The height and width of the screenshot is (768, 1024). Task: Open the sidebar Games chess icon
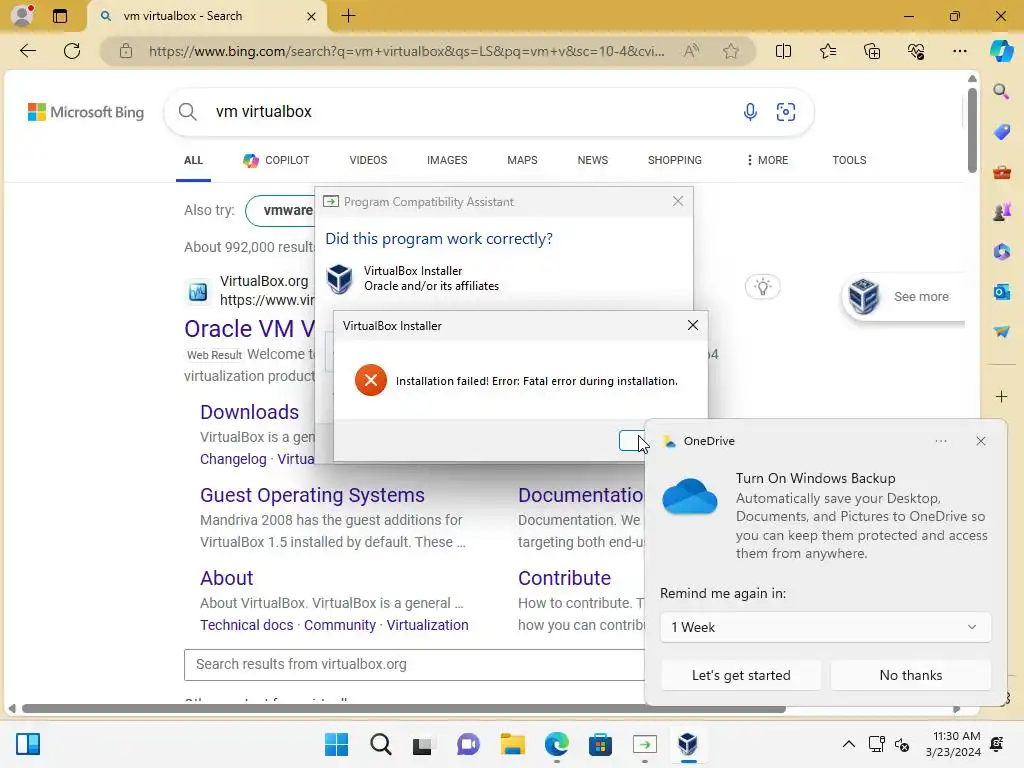coord(1001,212)
